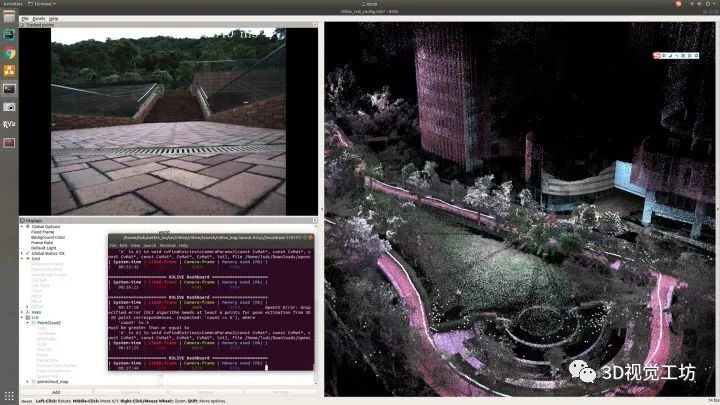The image size is (720, 405).
Task: Open the RViz Help menu
Action: [x=53, y=18]
